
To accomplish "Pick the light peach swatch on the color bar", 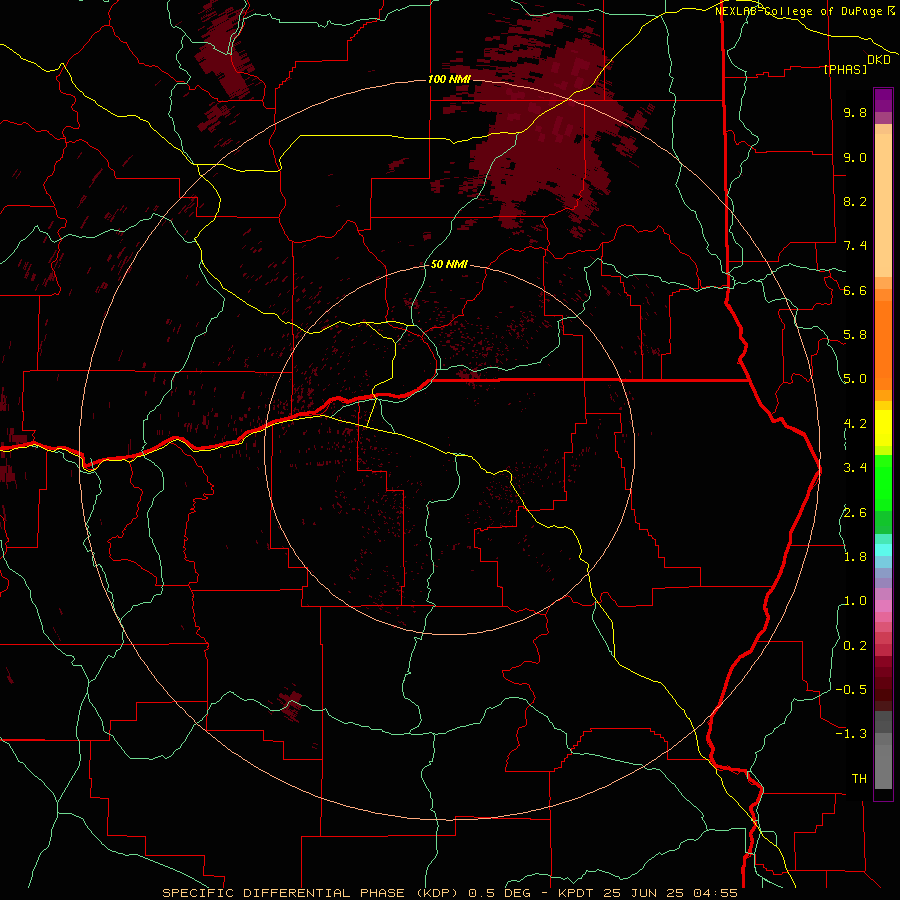I will pyautogui.click(x=883, y=205).
